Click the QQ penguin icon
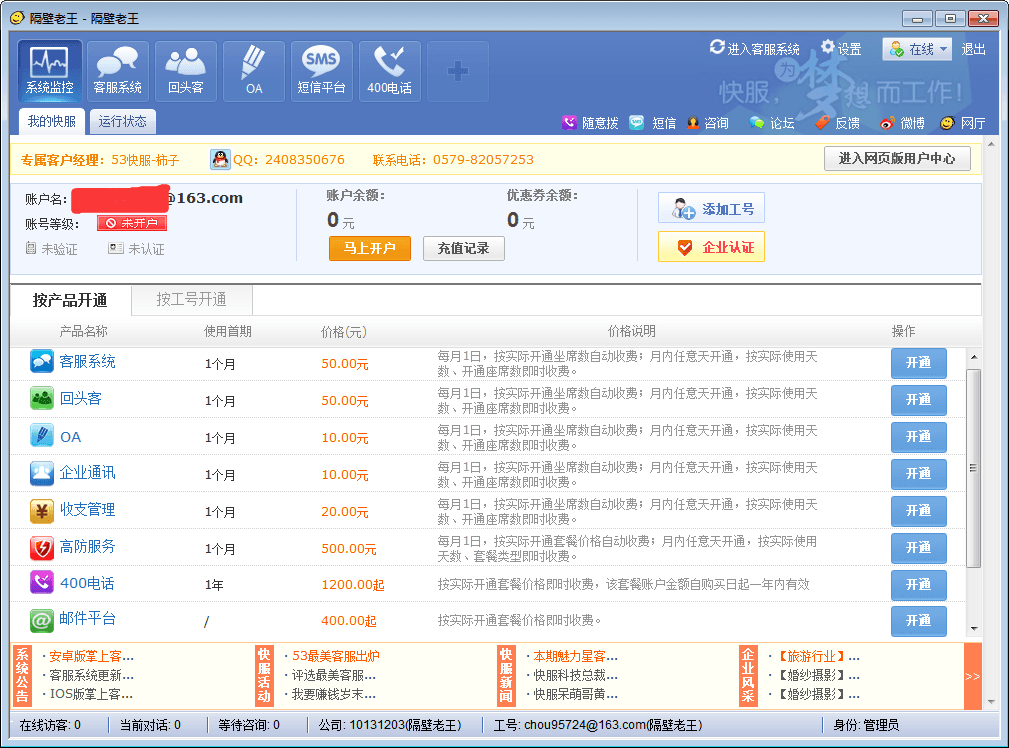The height and width of the screenshot is (748, 1009). 220,159
